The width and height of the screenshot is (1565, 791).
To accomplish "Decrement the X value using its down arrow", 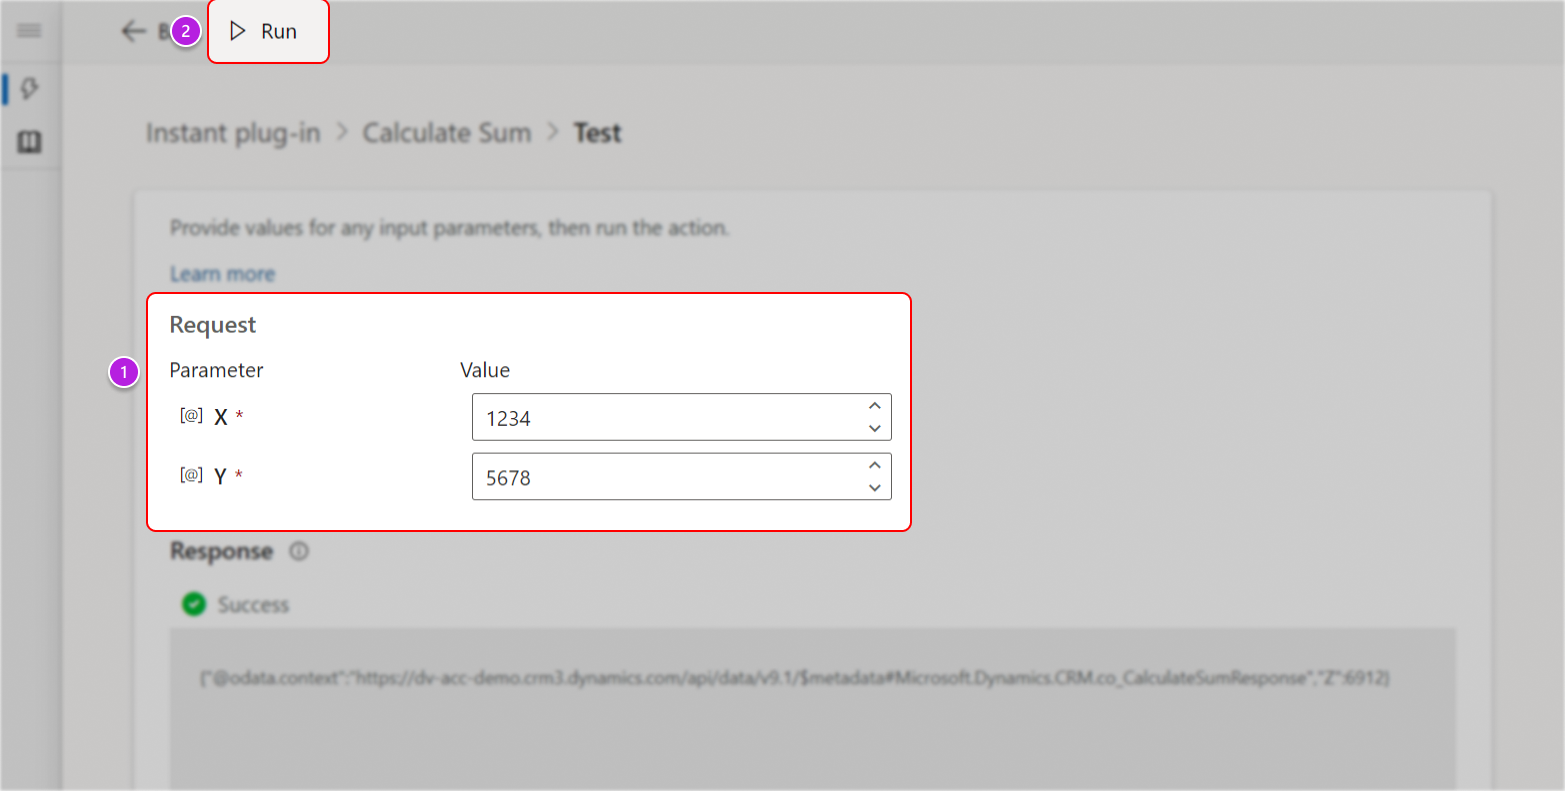I will click(874, 430).
